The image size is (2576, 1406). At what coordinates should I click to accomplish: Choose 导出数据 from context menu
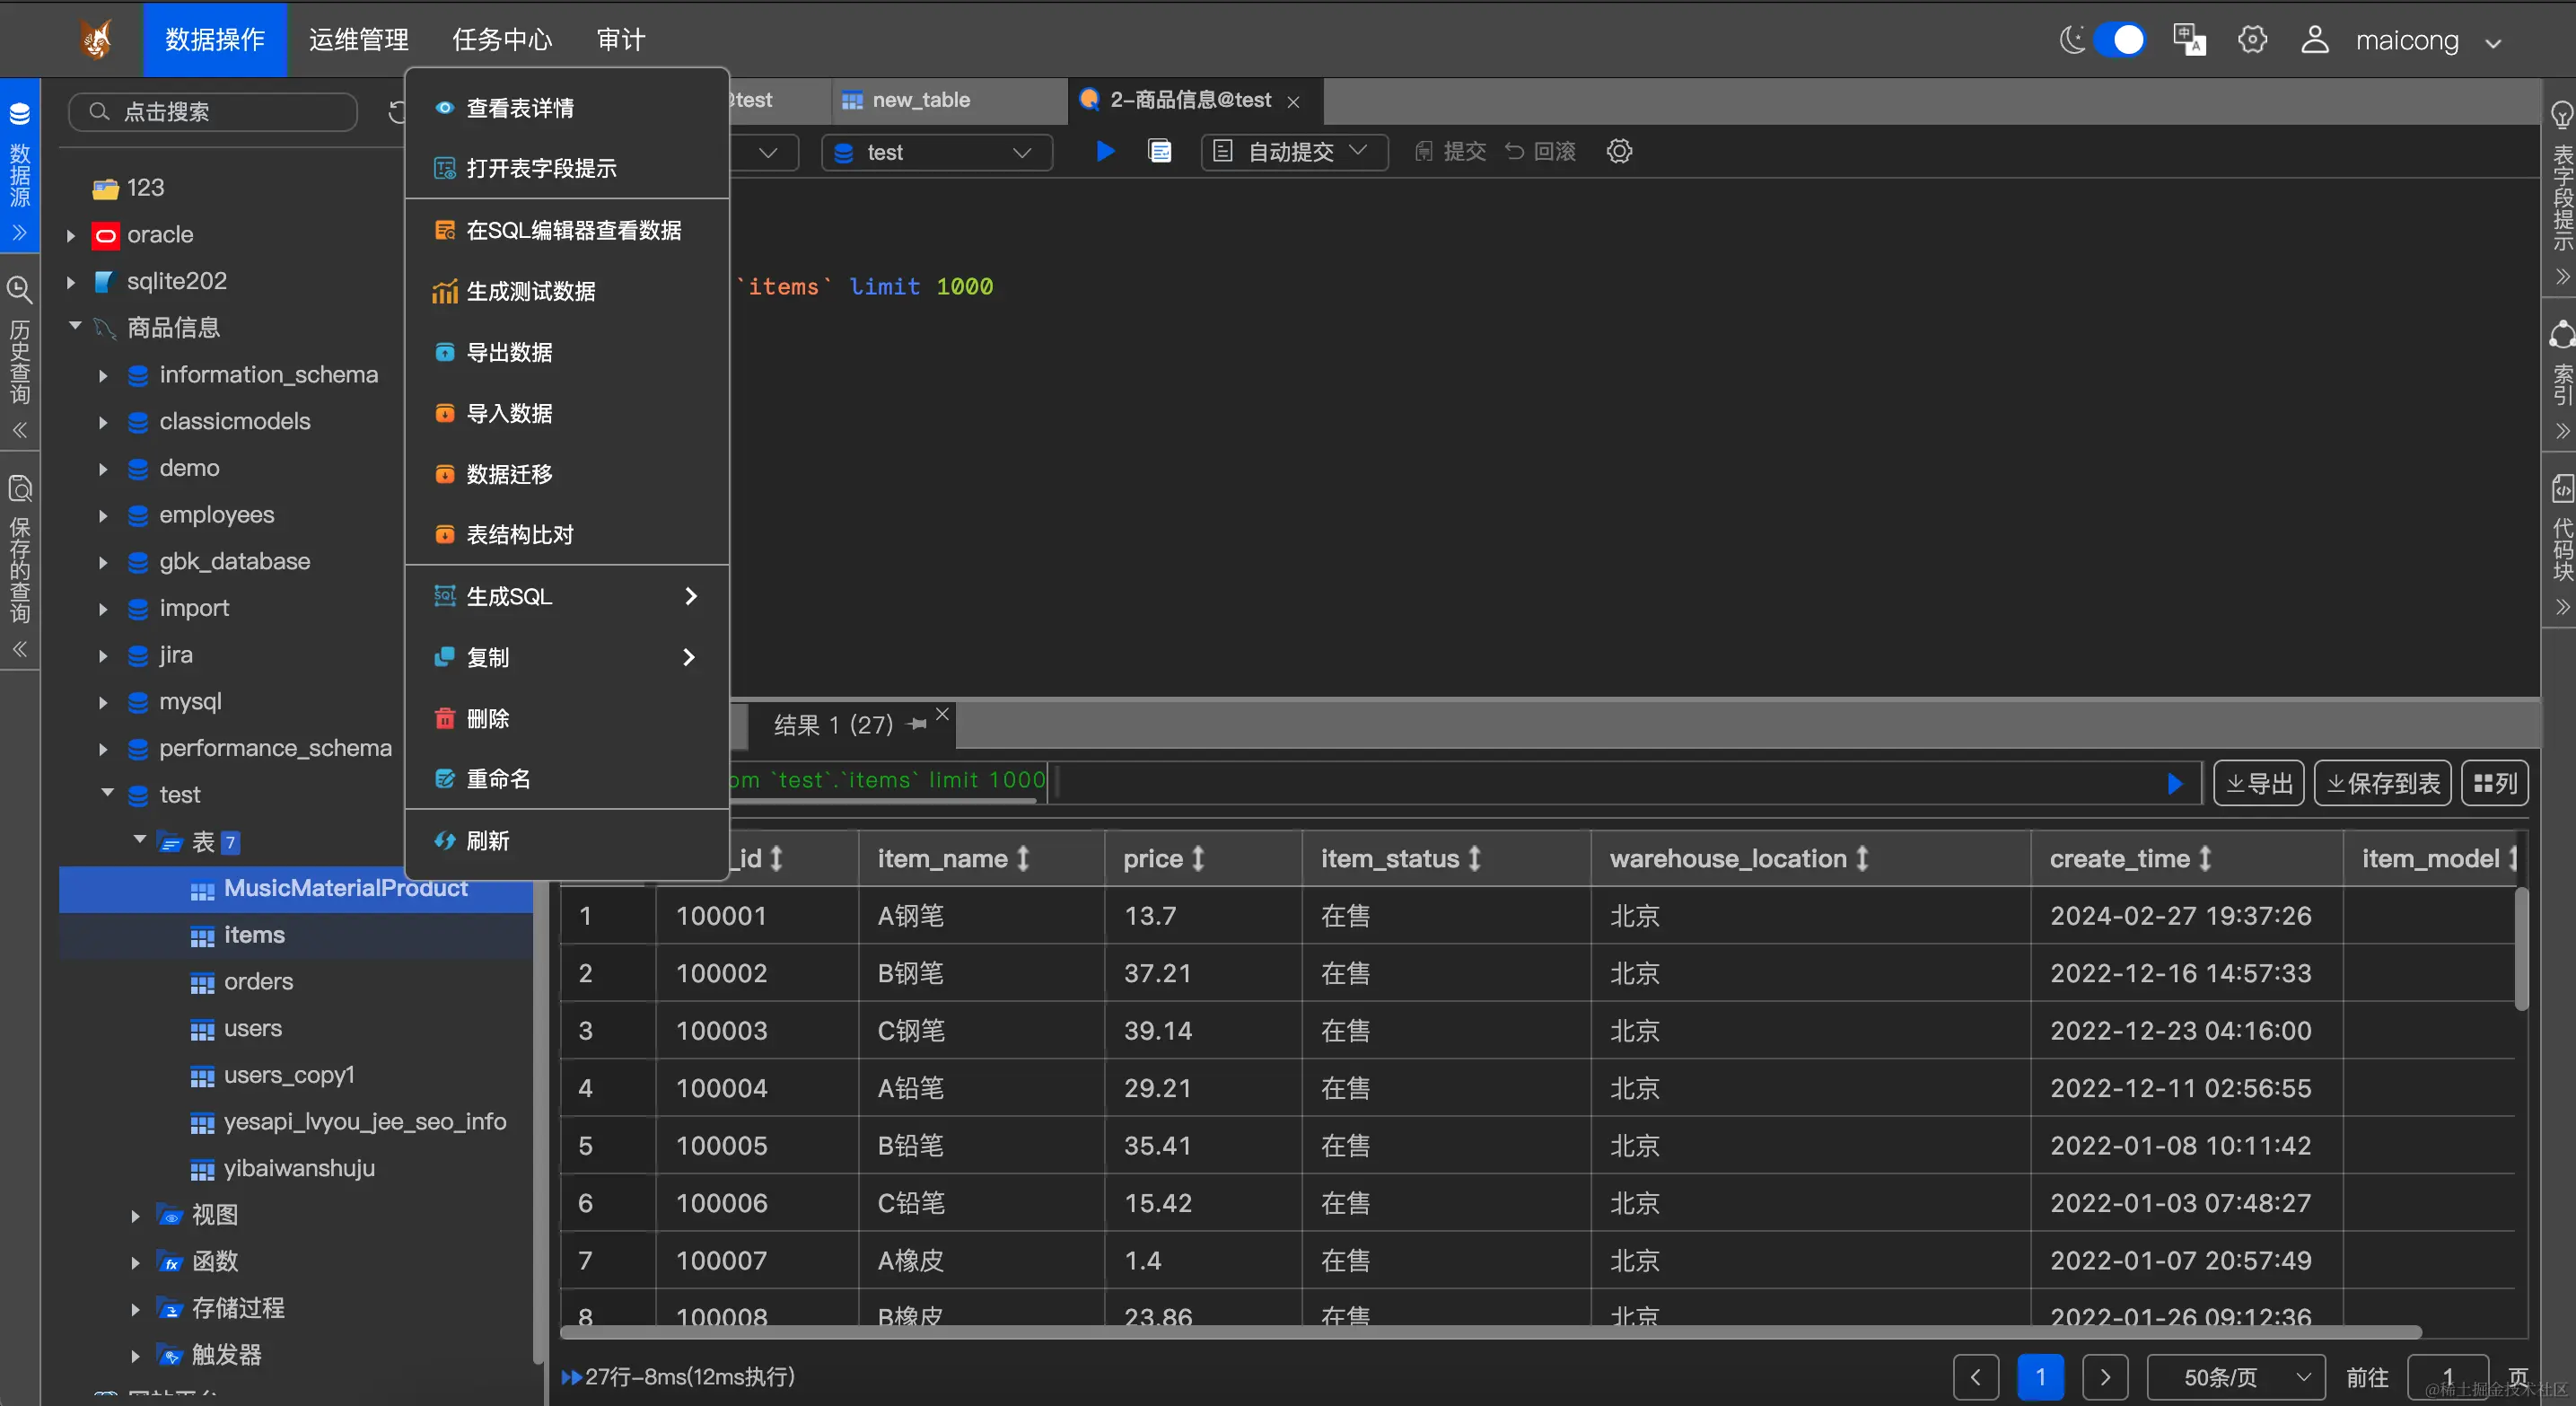point(509,352)
